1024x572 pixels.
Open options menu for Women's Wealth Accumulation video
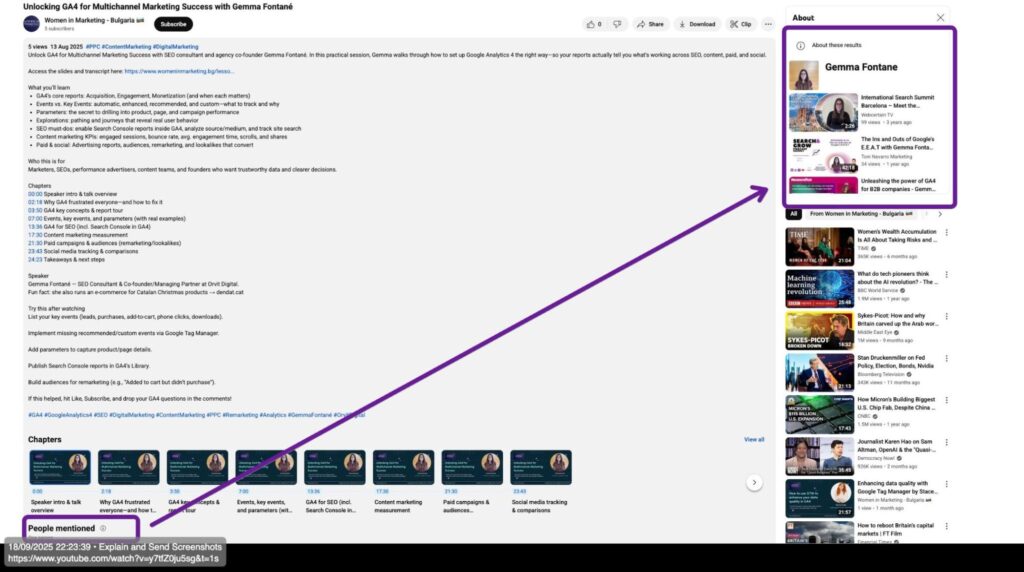(x=947, y=232)
